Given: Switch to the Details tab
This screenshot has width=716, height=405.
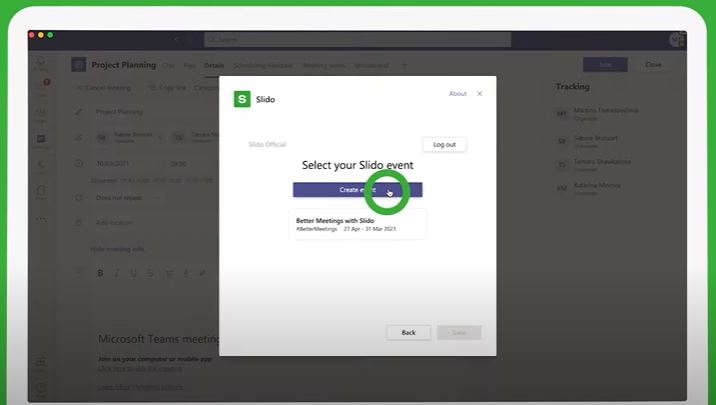Looking at the screenshot, I should pos(214,65).
